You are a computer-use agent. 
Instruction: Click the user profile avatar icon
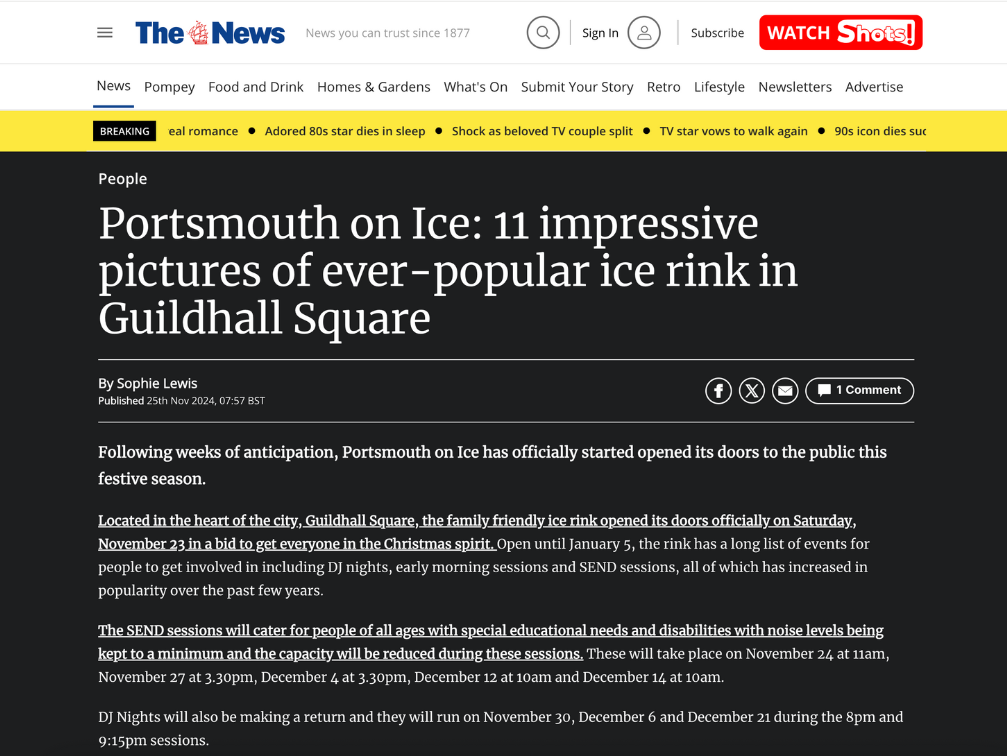[x=644, y=33]
